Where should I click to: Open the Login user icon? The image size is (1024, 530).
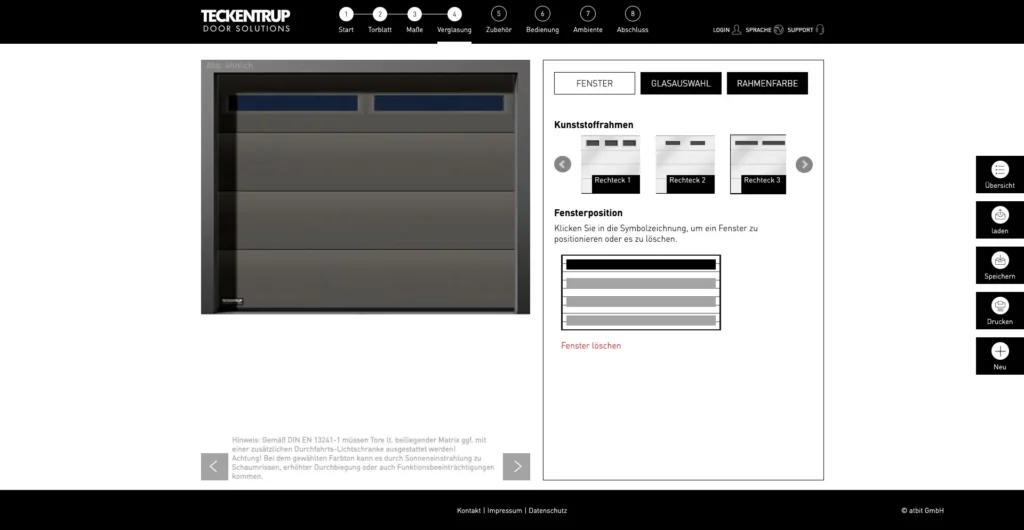click(x=736, y=30)
